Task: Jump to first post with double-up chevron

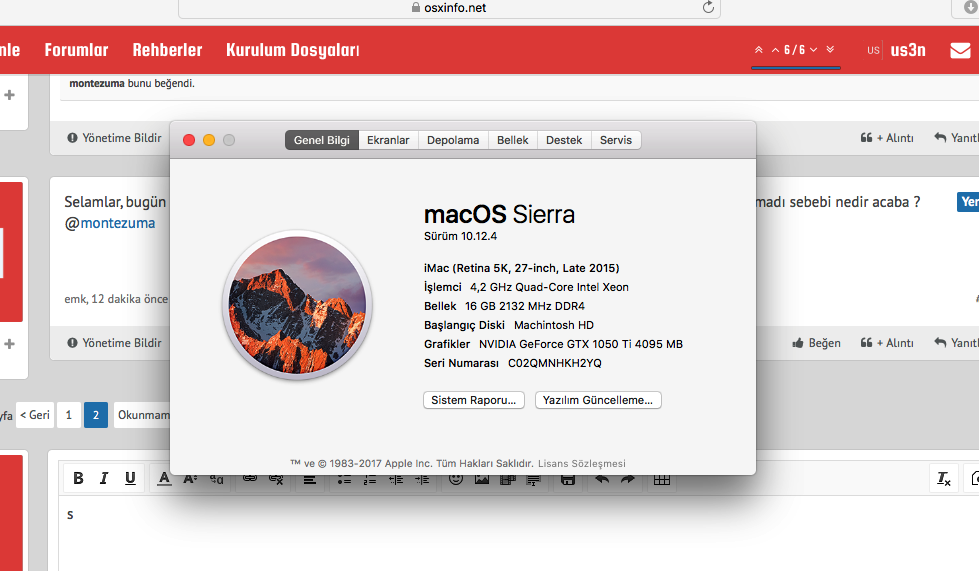Action: coord(758,50)
